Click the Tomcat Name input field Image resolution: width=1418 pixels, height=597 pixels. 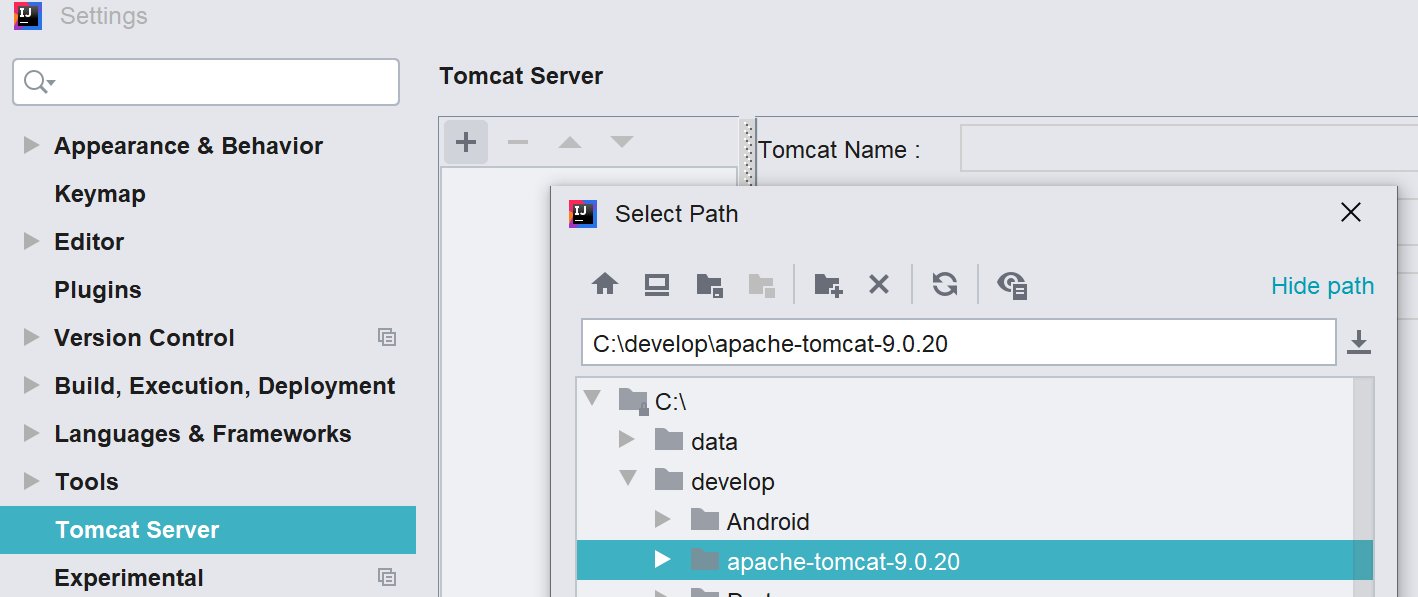click(x=1188, y=148)
